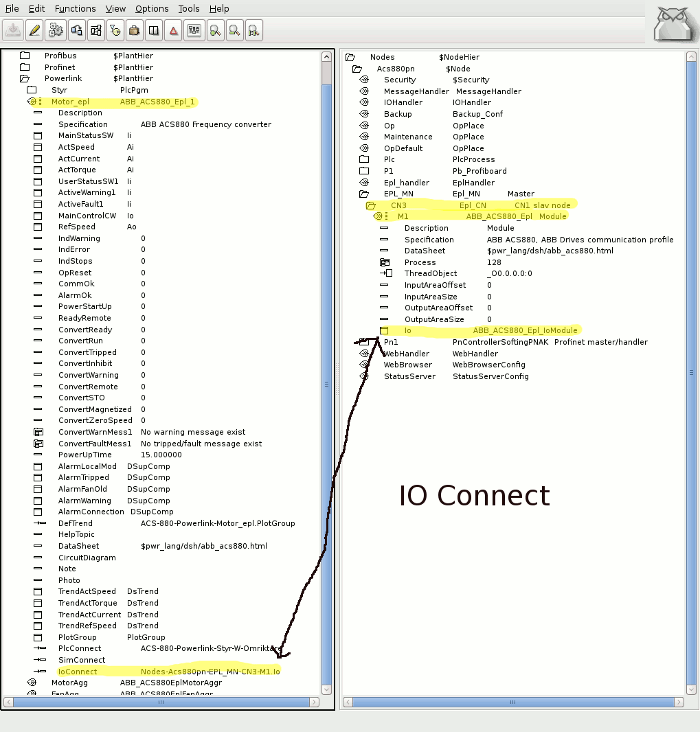Click the zoom out magnifier icon
Viewport: 700px width, 732px height.
pyautogui.click(x=234, y=30)
